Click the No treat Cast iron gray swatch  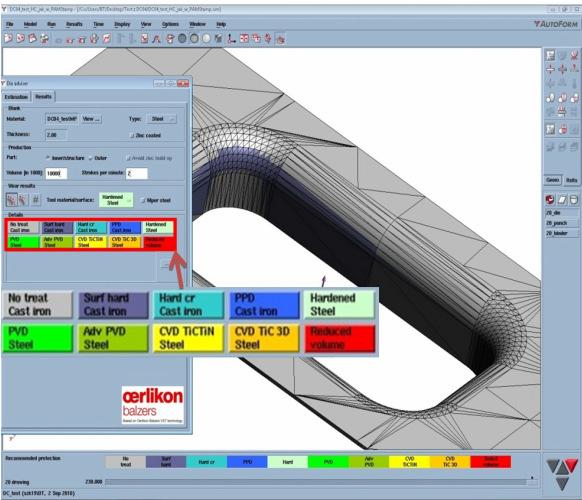coord(23,227)
